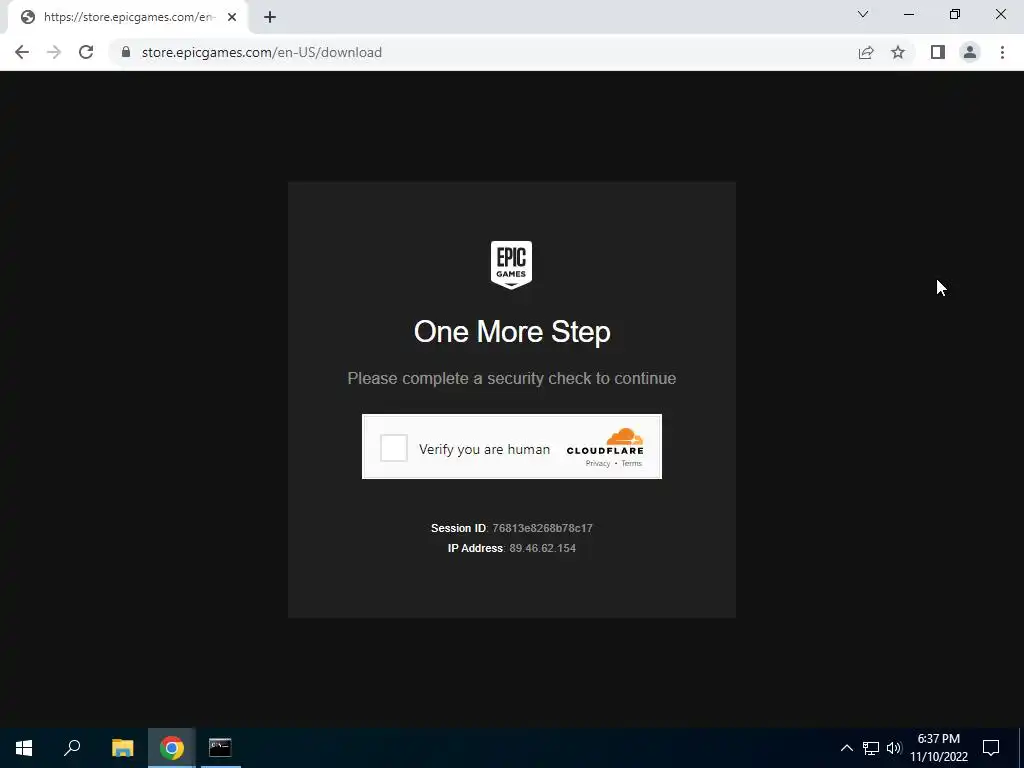Go back to the previous page
This screenshot has height=768, width=1024.
22,52
